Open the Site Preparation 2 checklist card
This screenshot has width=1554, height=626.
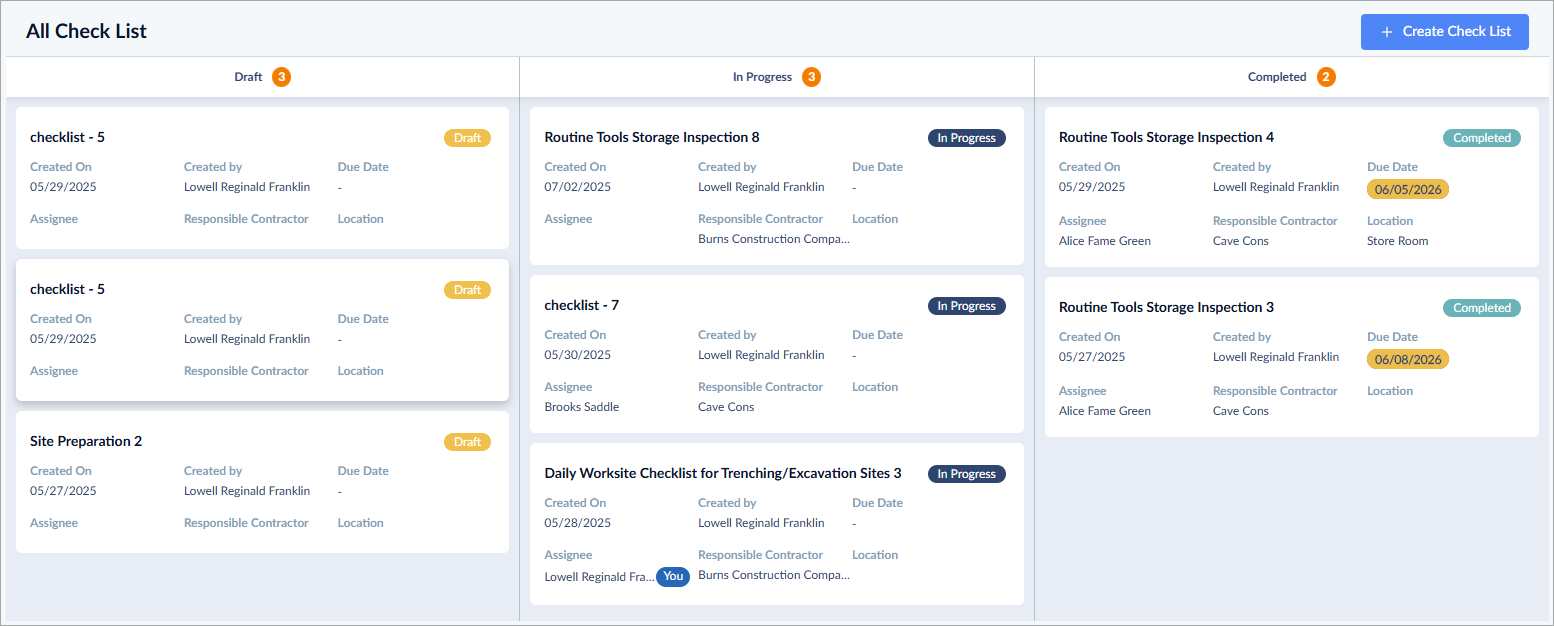(x=262, y=482)
